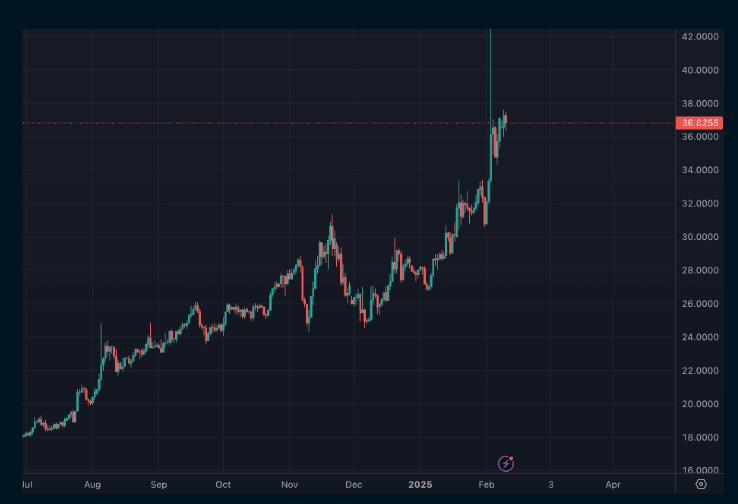Click the Aug label on time axis
The height and width of the screenshot is (504, 738).
(92, 484)
